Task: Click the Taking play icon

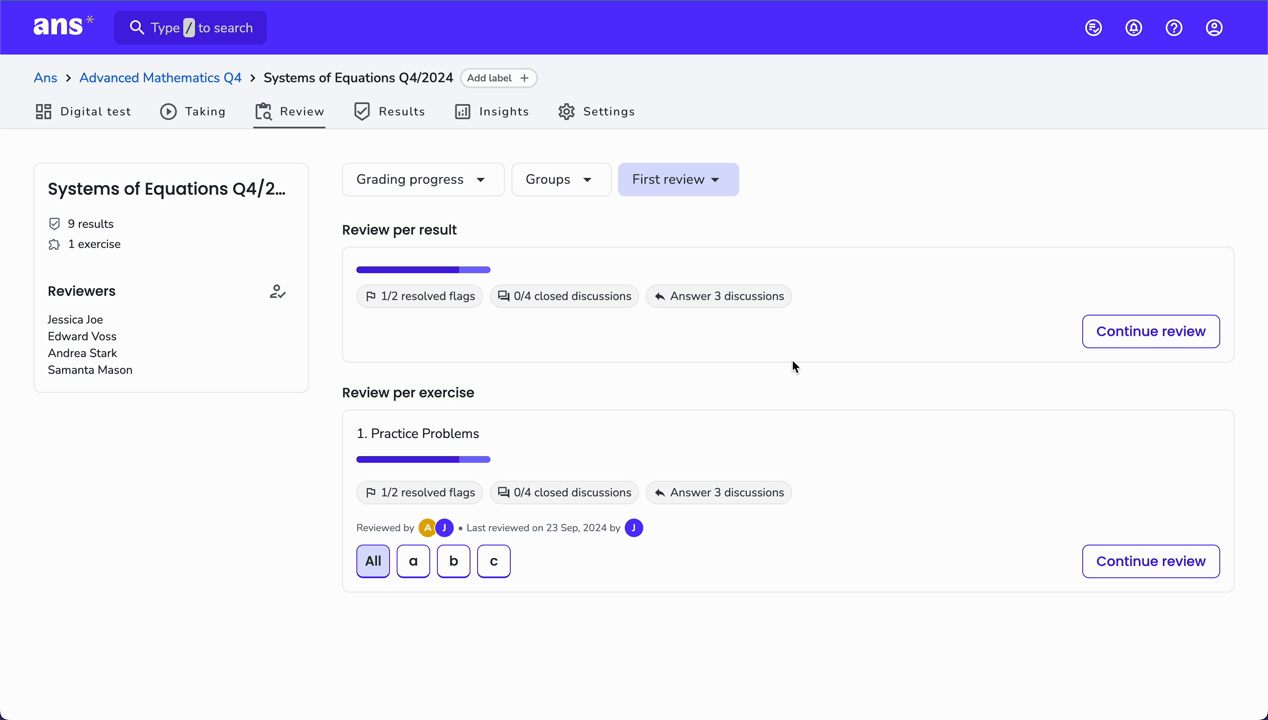Action: pyautogui.click(x=168, y=112)
